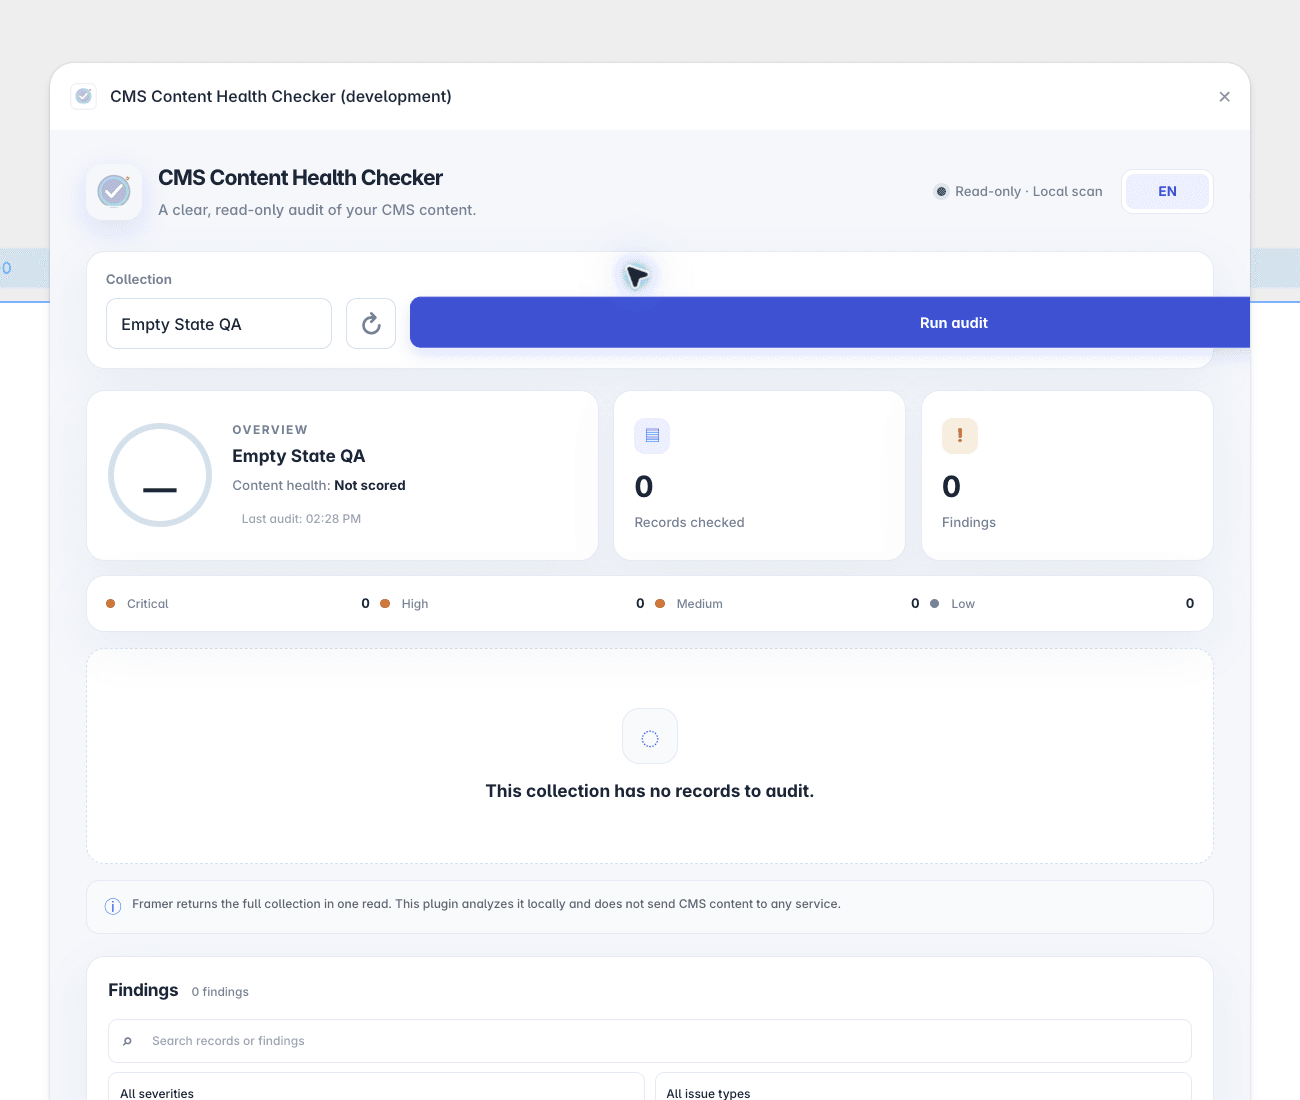
Task: Click the Content health: Not scored text
Action: 319,485
